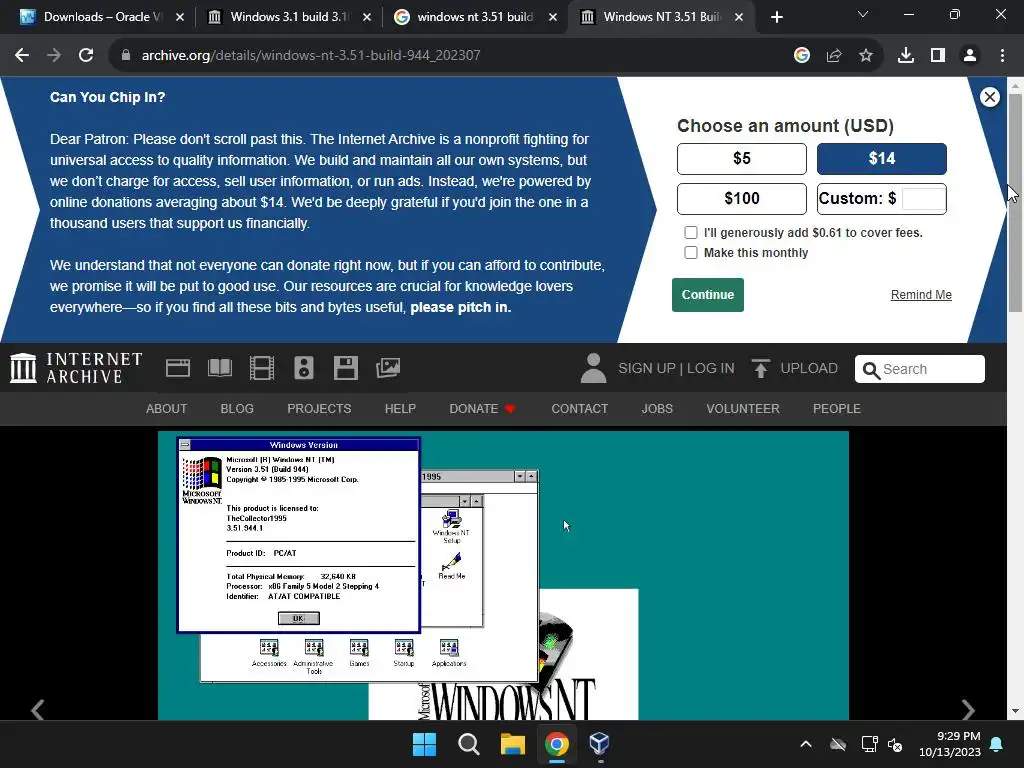Toggle Chrome side panel icon
Image resolution: width=1024 pixels, height=768 pixels.
click(x=938, y=56)
